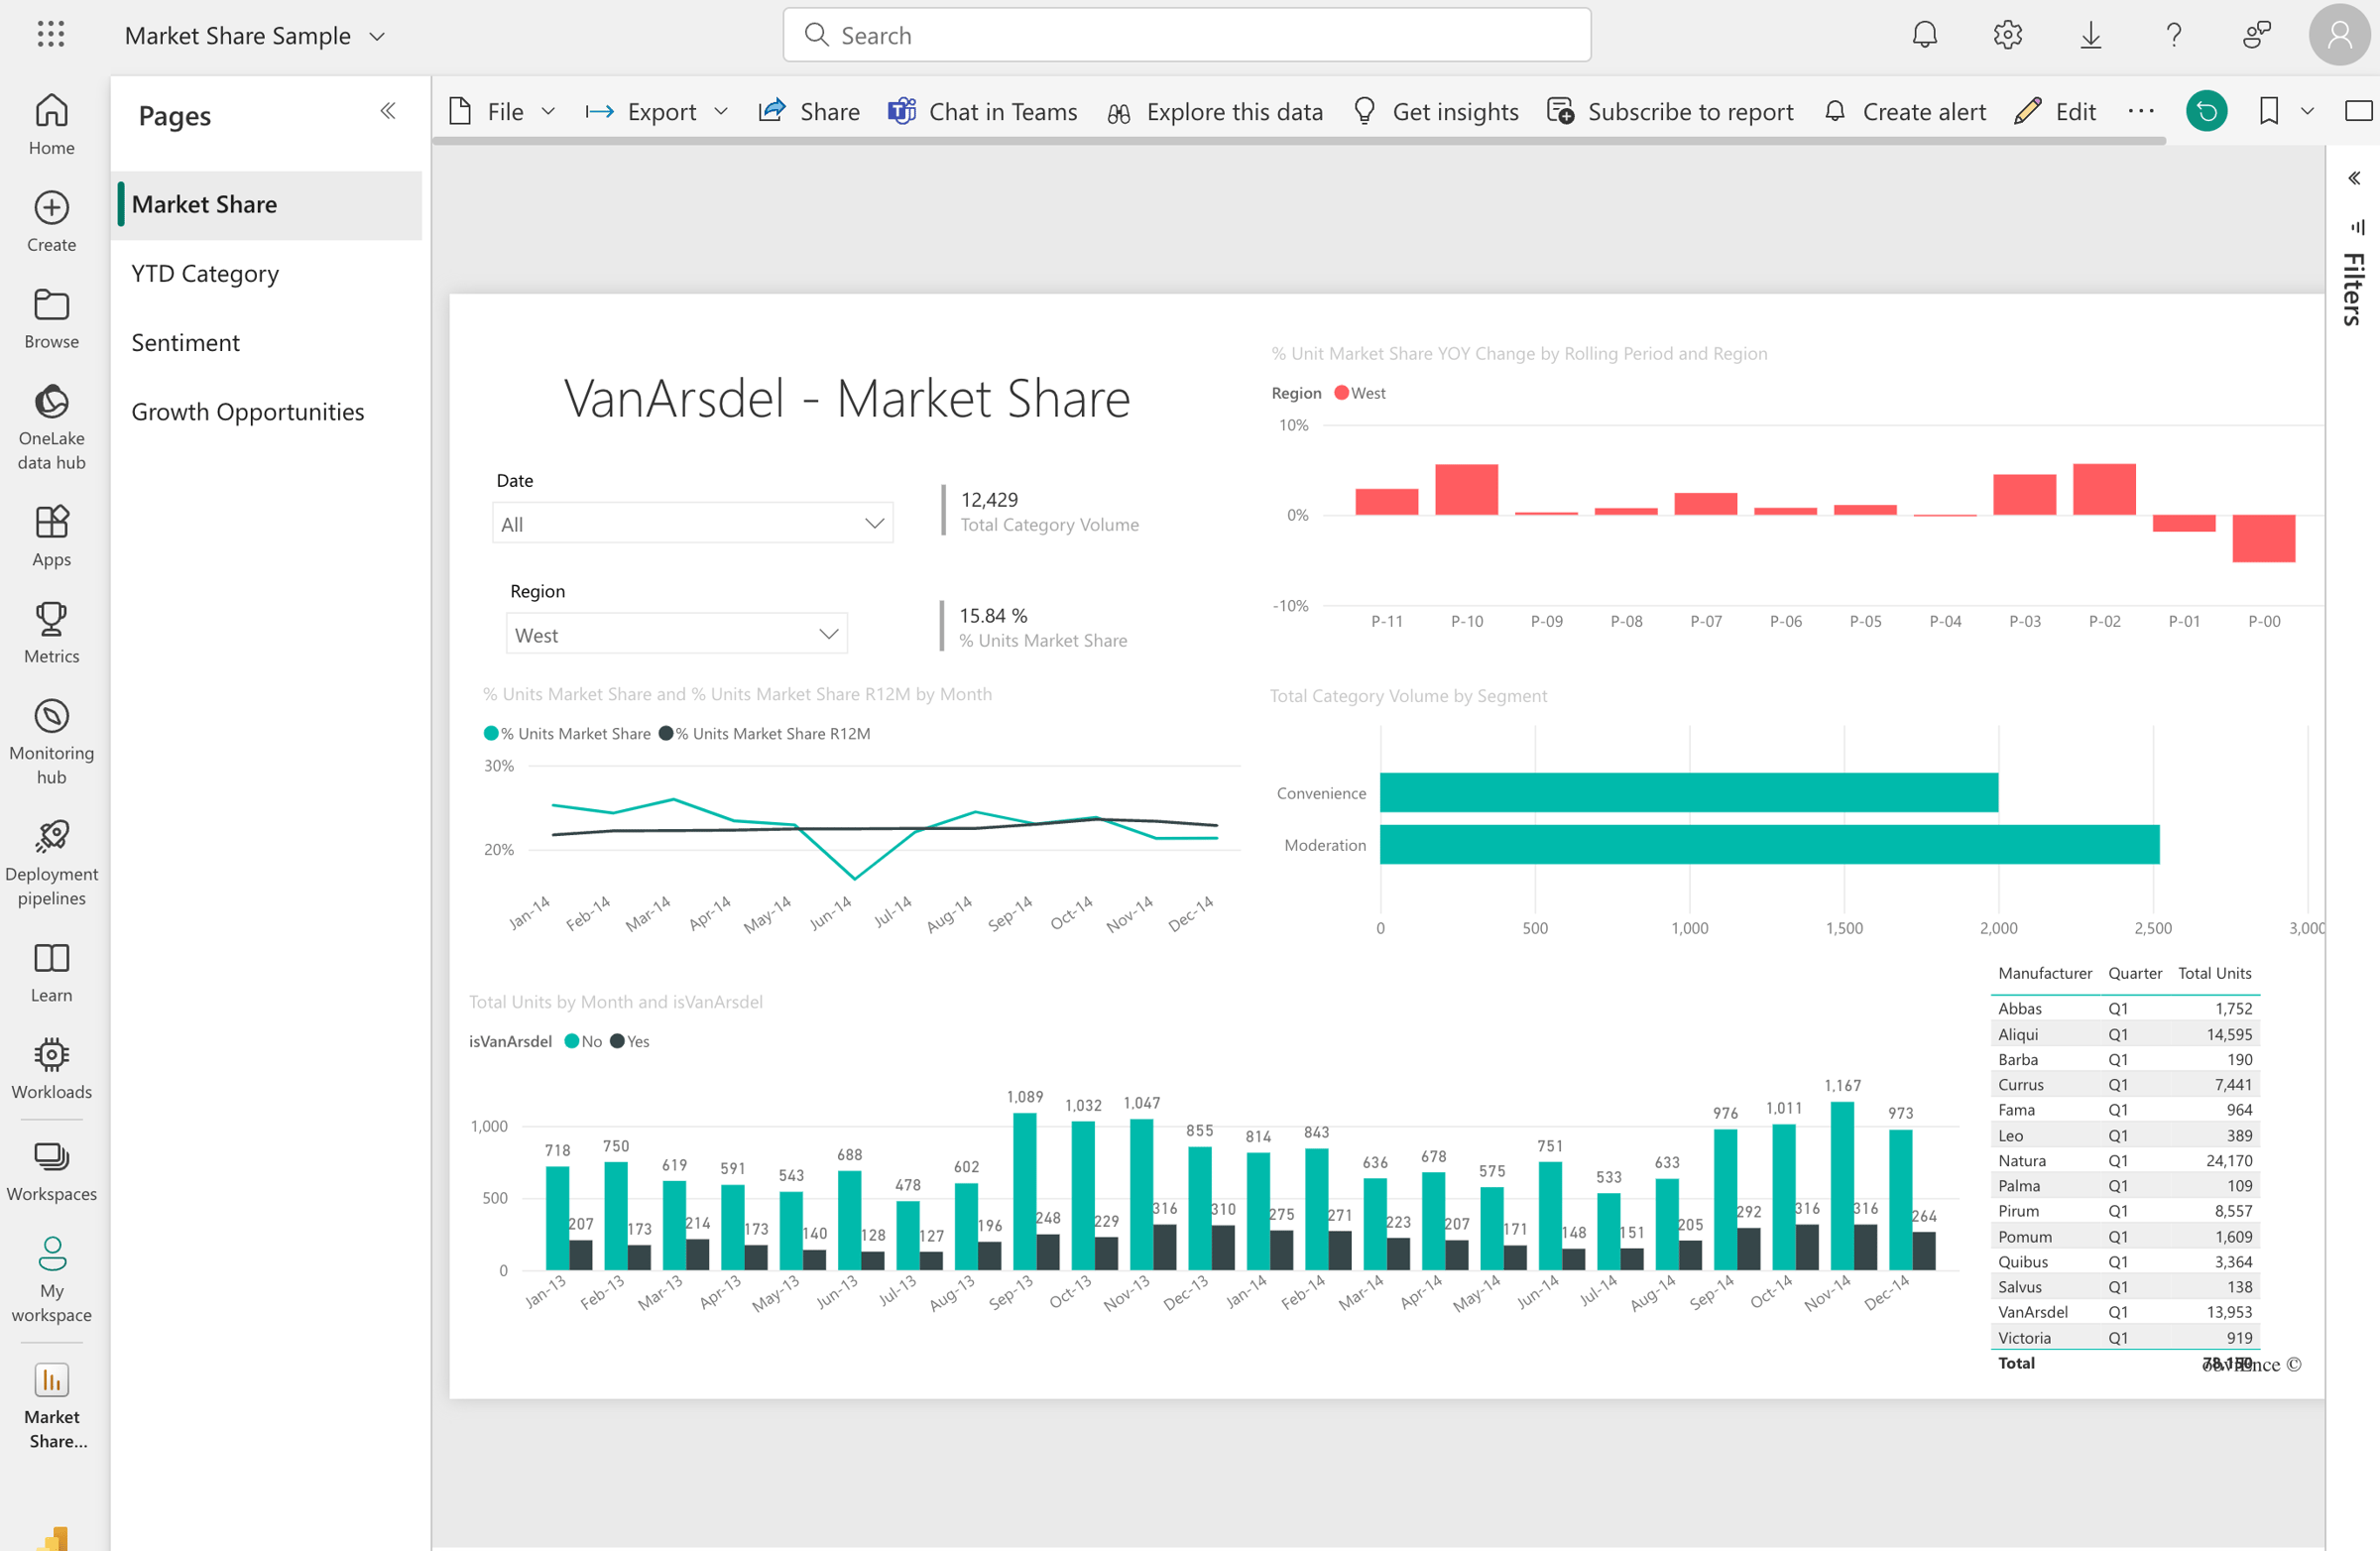The width and height of the screenshot is (2380, 1551).
Task: Open Explore this data
Action: coord(1215,111)
